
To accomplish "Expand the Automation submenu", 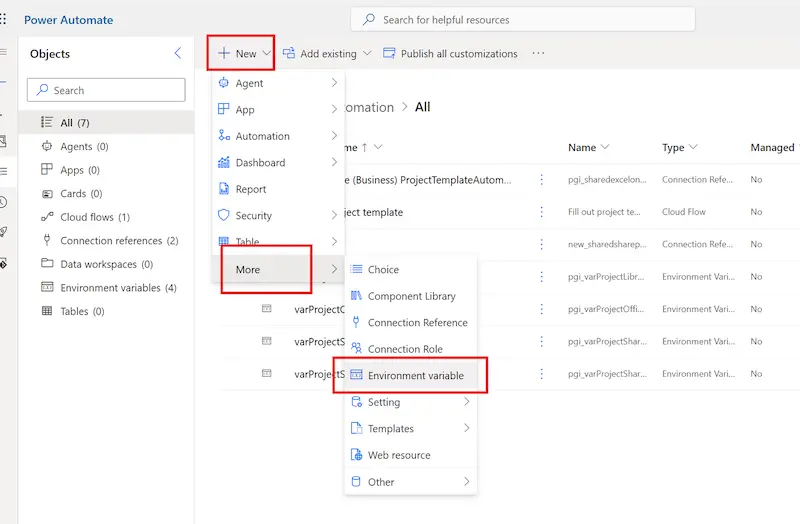I will click(278, 136).
